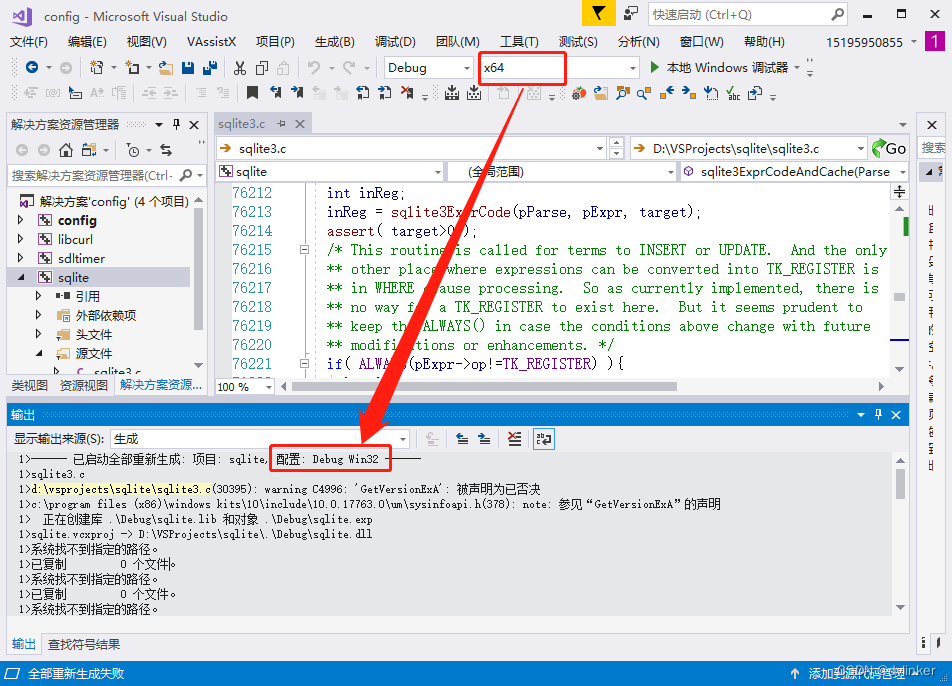Collapse the comment block at line 76215
Viewport: 952px width, 686px height.
point(304,250)
